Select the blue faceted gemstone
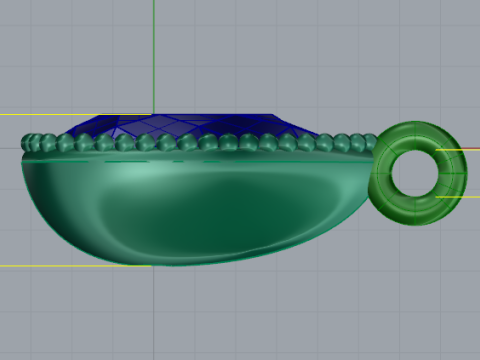The width and height of the screenshot is (480, 360). (x=193, y=125)
